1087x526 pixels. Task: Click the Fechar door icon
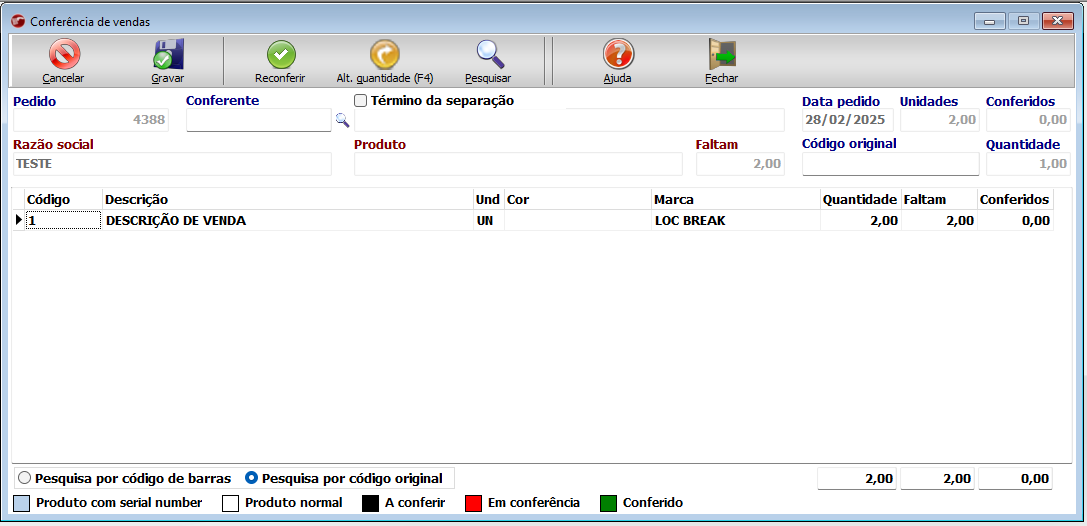(x=721, y=55)
